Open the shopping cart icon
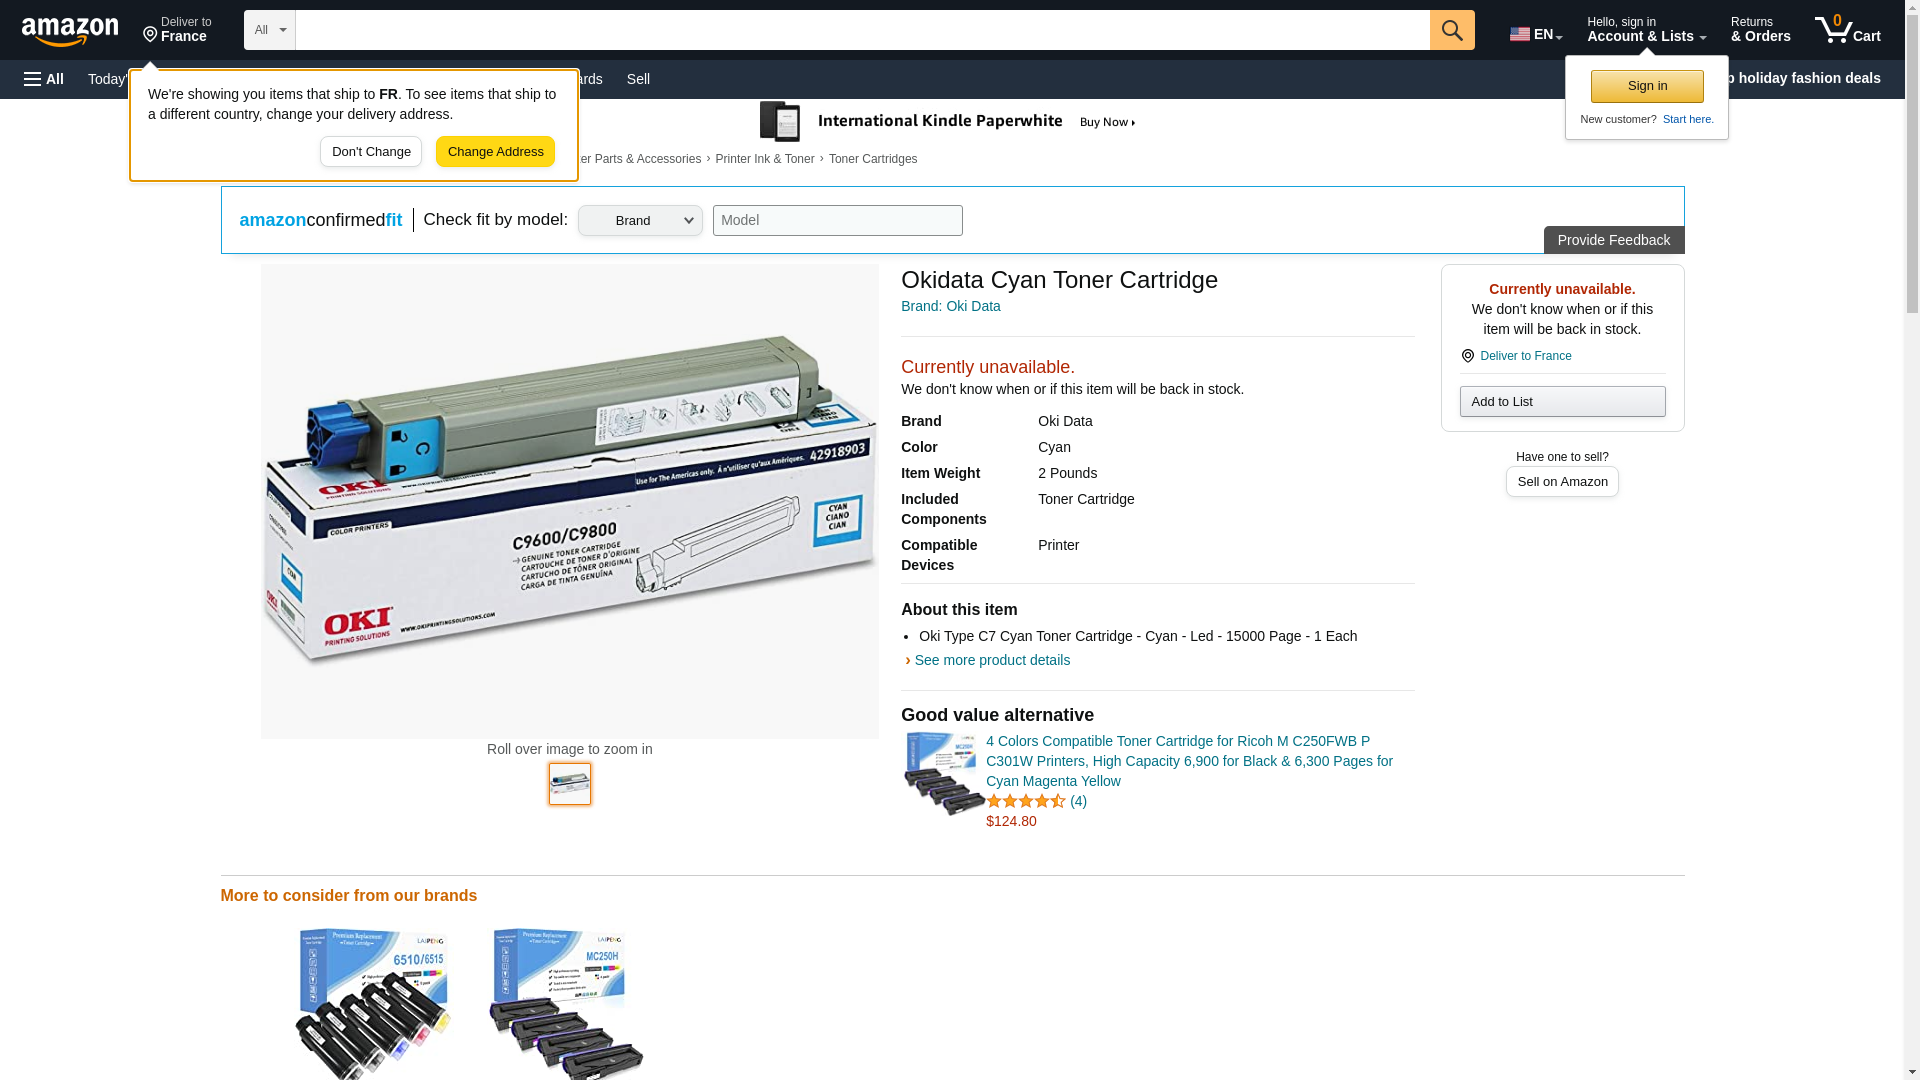The width and height of the screenshot is (1920, 1080). tap(1846, 30)
